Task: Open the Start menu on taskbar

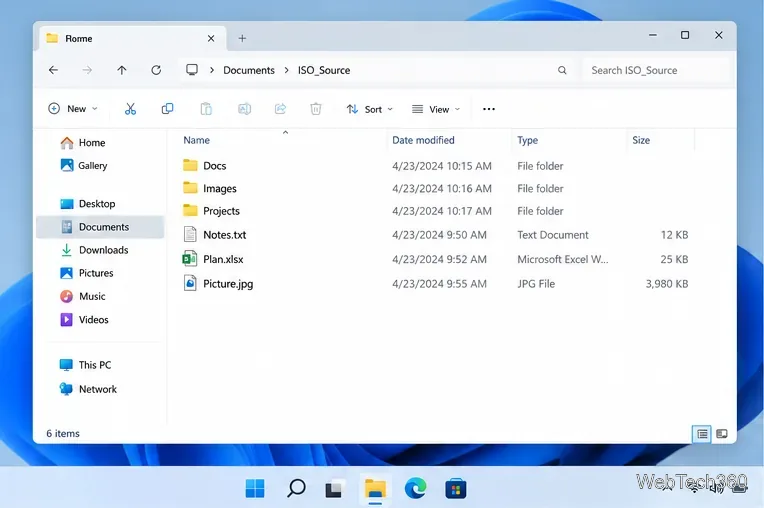Action: (255, 488)
